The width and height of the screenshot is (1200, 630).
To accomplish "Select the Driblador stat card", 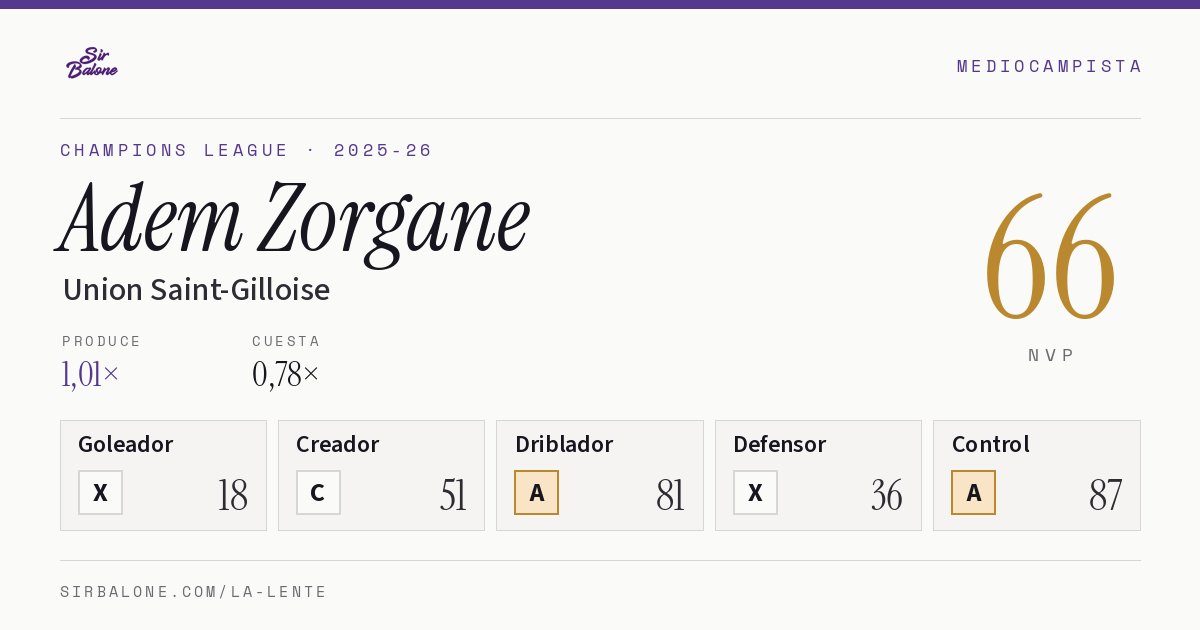I will coord(600,475).
